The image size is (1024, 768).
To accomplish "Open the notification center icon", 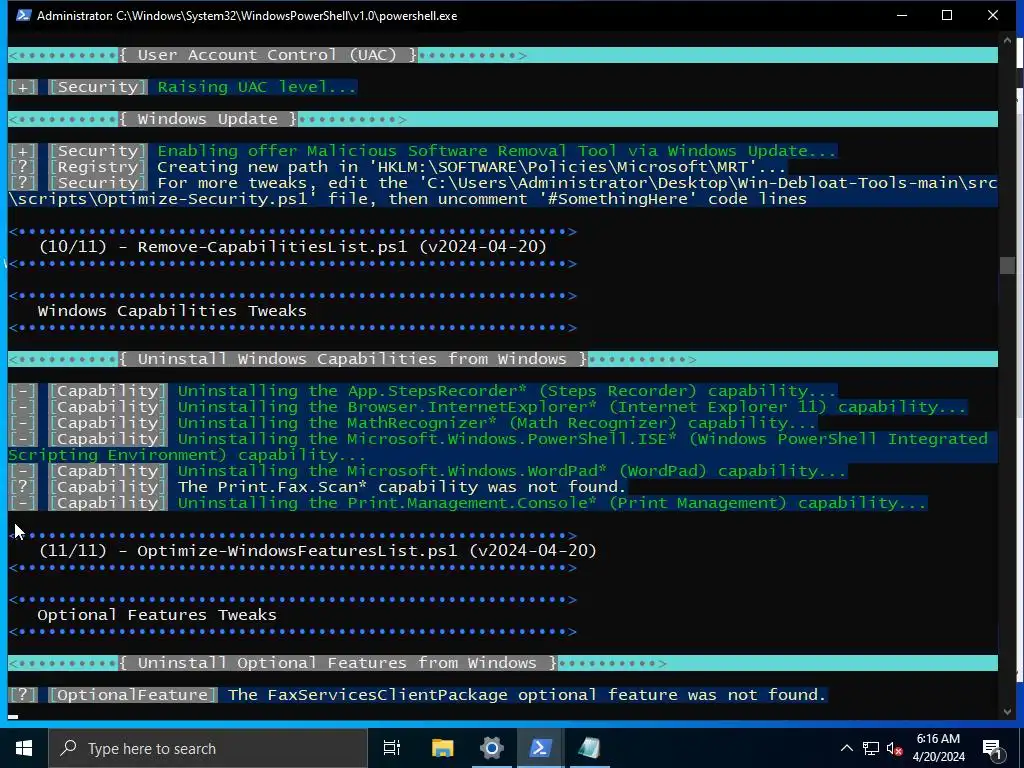I will click(x=992, y=748).
